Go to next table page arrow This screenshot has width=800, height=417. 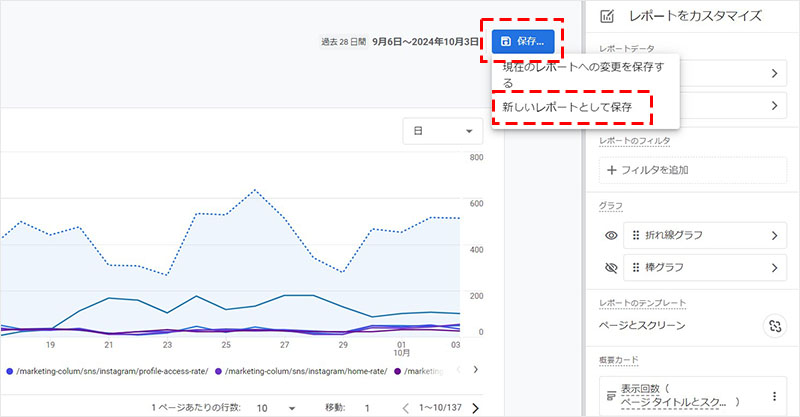pos(474,408)
